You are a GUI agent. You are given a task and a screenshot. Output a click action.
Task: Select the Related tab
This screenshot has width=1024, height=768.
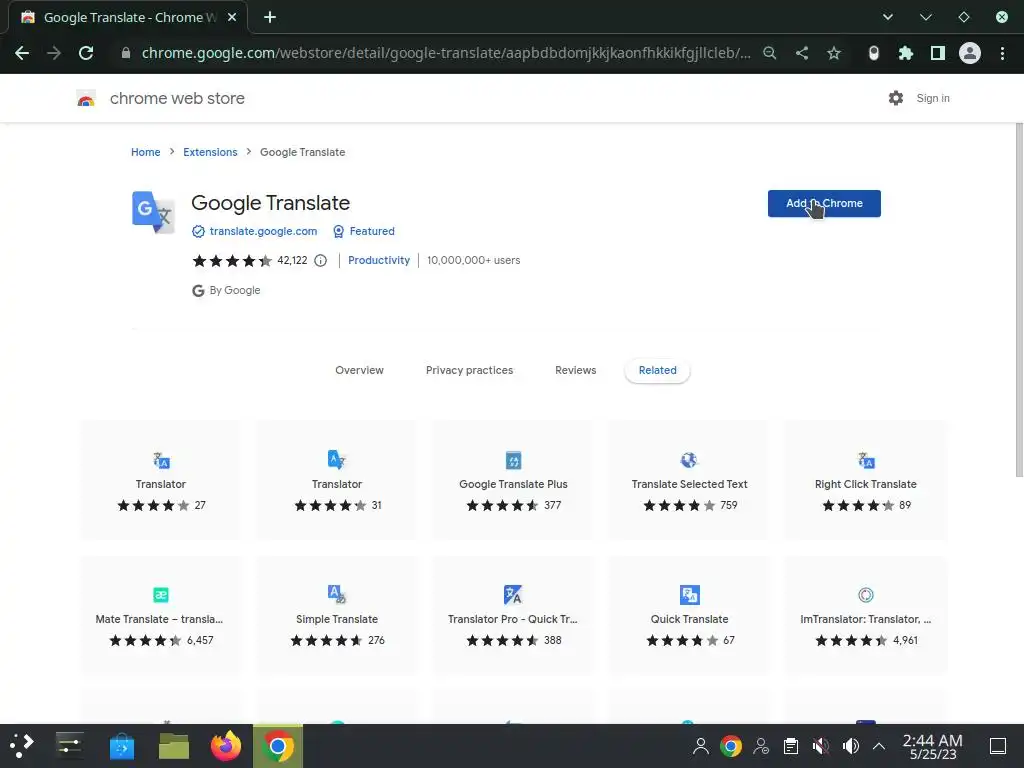(658, 370)
